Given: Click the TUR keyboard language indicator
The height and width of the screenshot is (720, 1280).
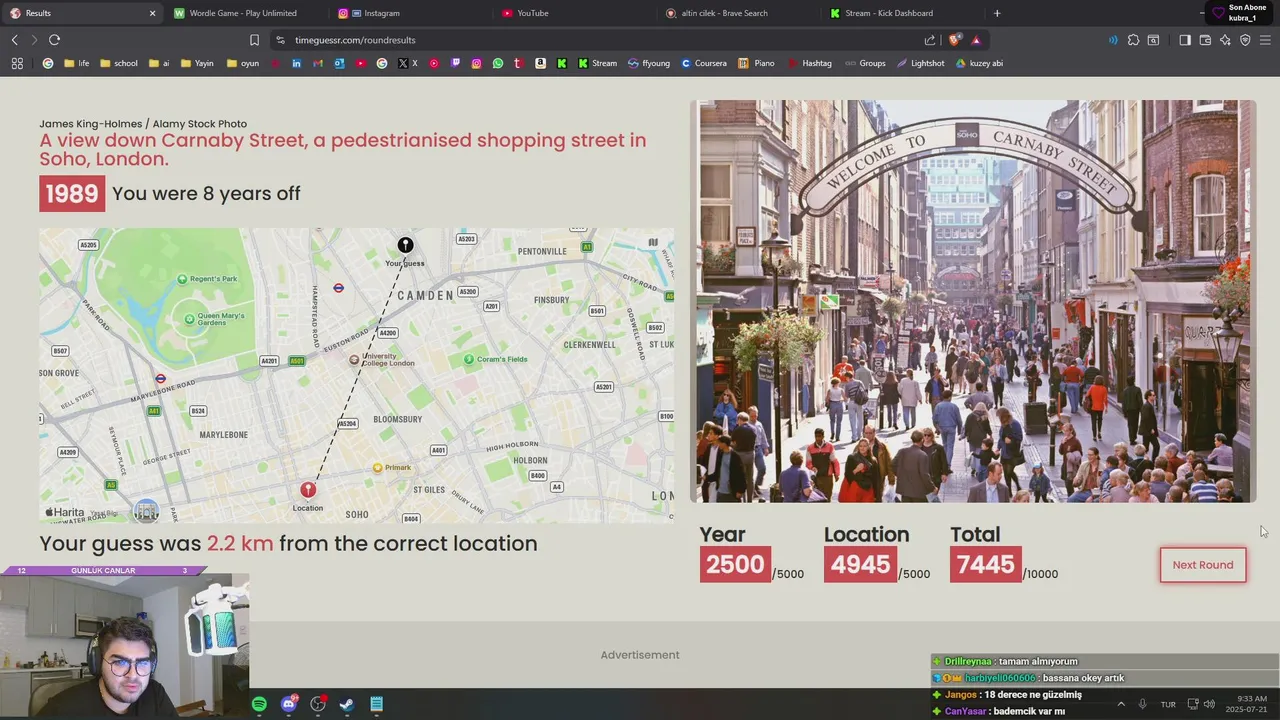Looking at the screenshot, I should 1168,704.
